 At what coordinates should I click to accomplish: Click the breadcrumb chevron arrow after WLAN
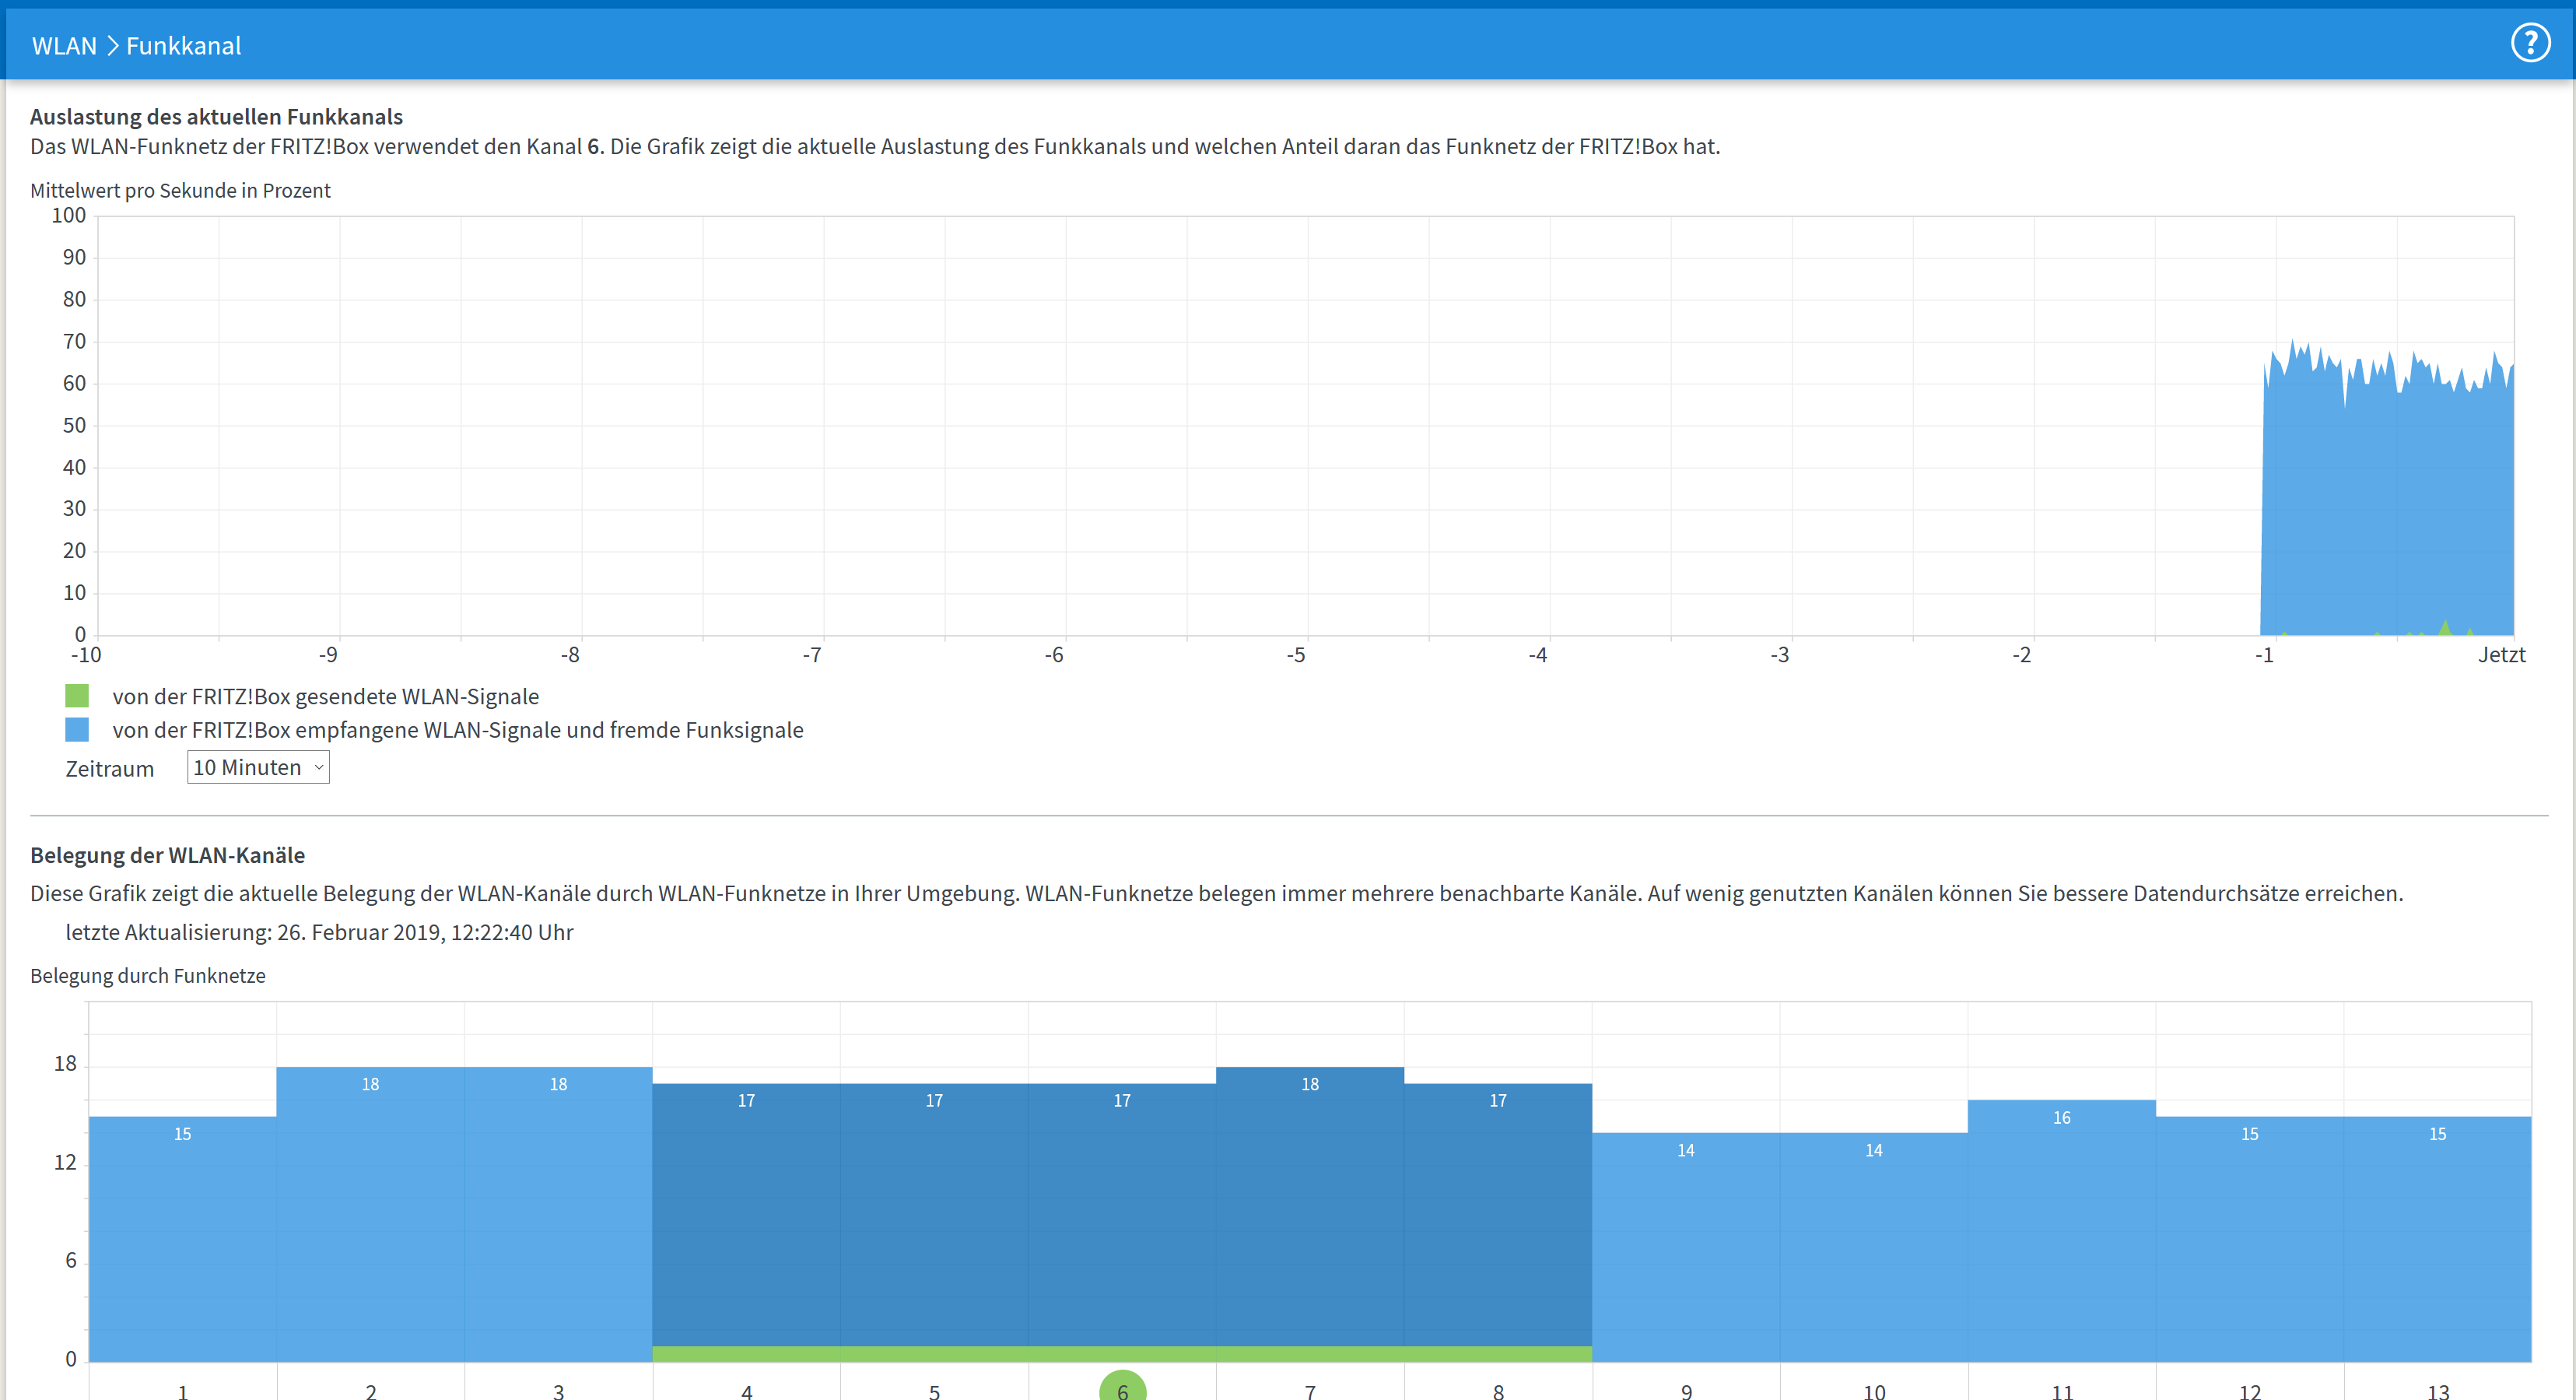(x=112, y=46)
